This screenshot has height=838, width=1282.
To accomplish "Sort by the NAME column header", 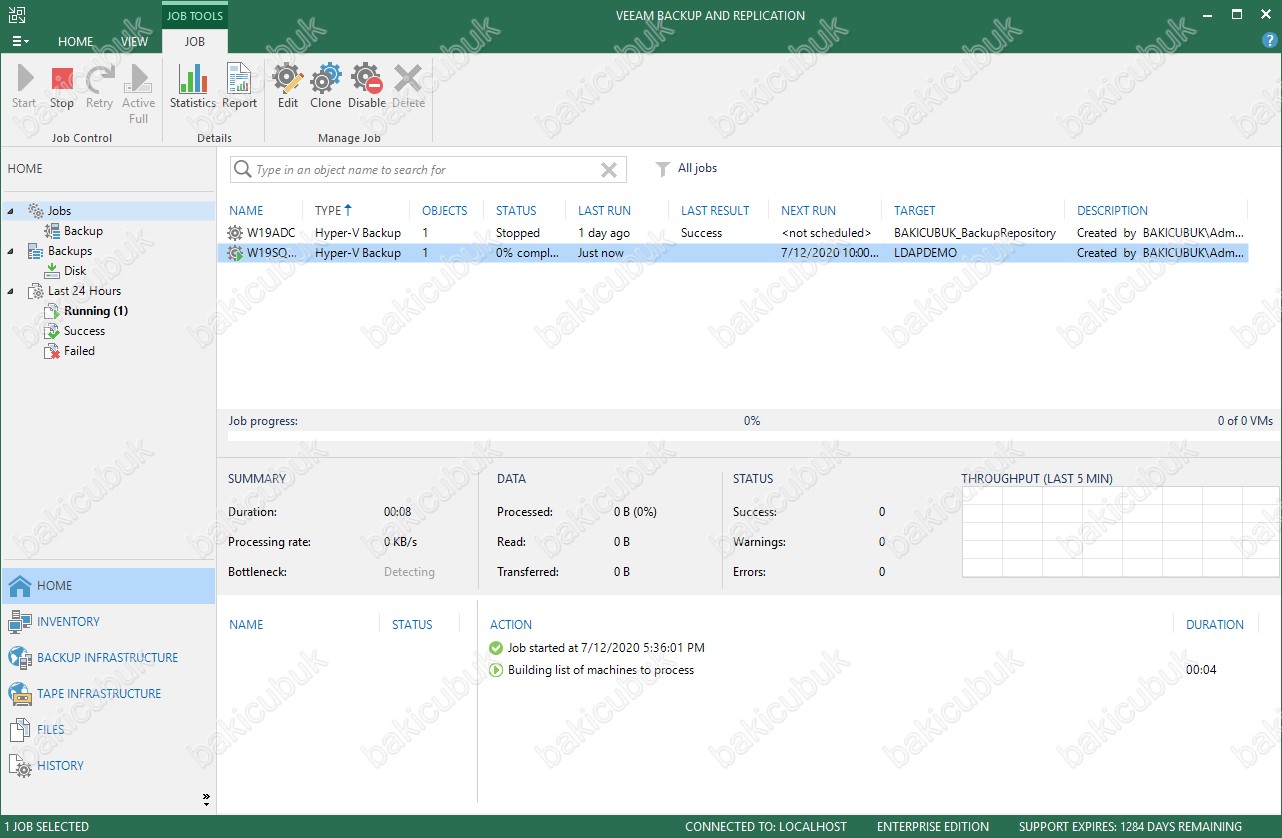I will point(246,211).
